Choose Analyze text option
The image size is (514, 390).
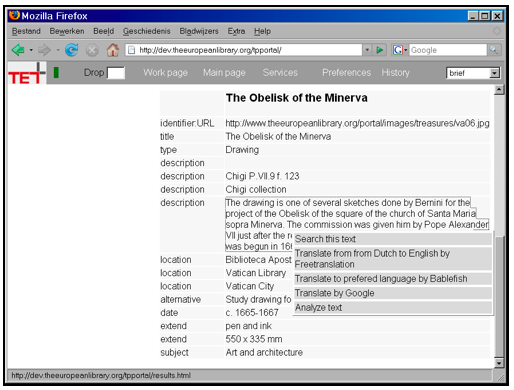393,307
